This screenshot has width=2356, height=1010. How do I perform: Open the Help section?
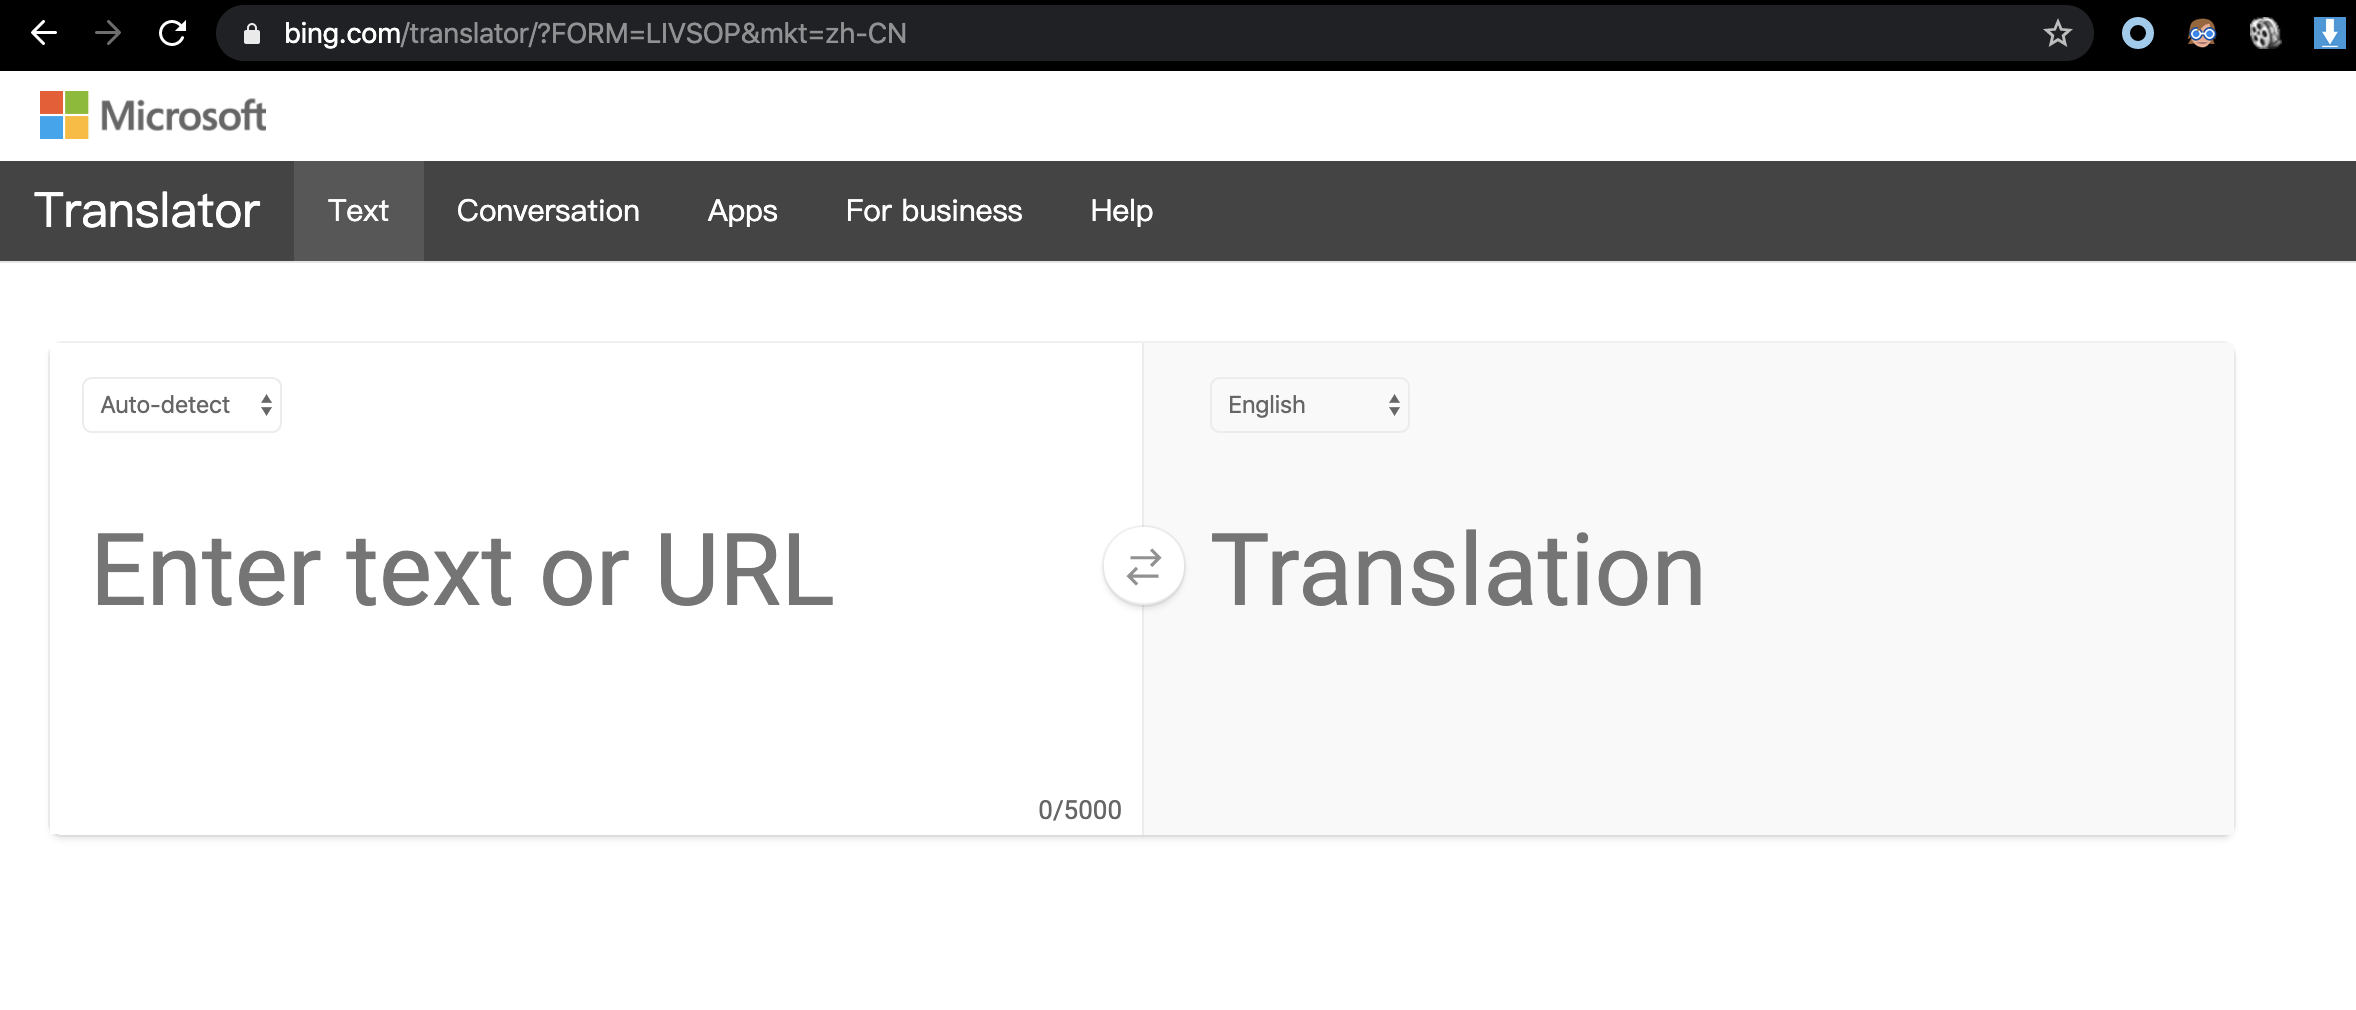click(x=1121, y=211)
